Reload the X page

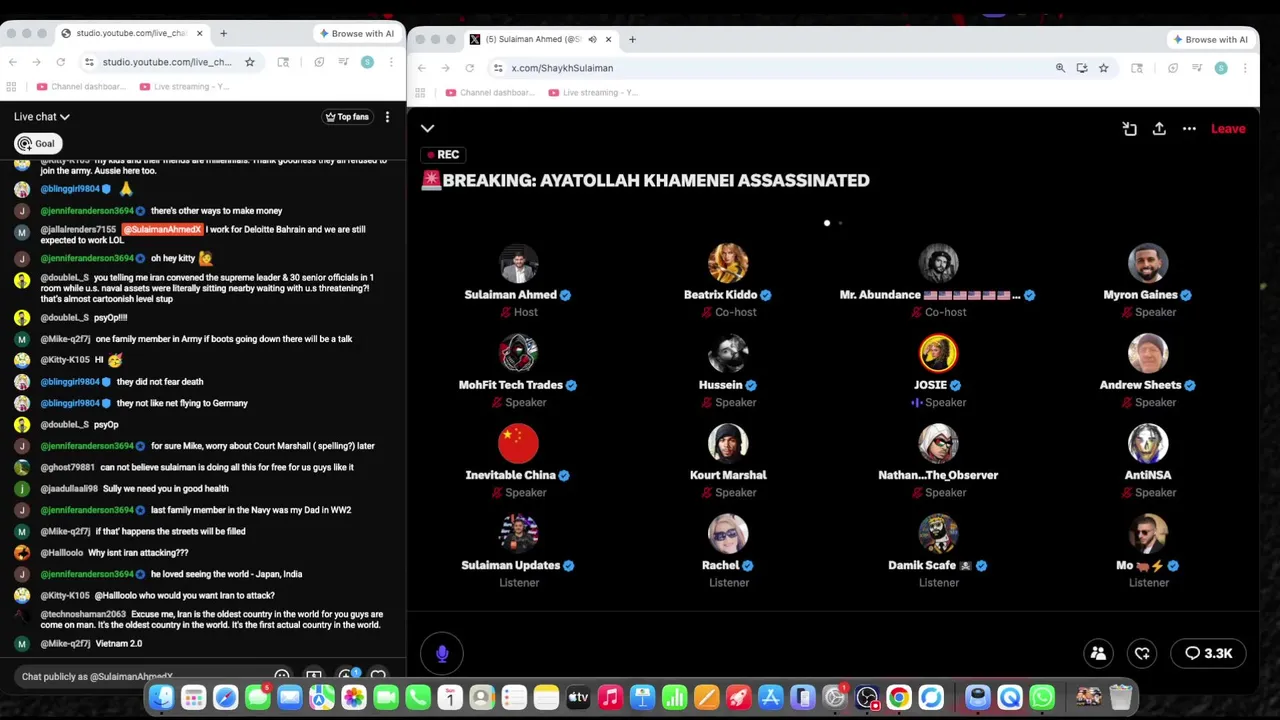click(470, 68)
